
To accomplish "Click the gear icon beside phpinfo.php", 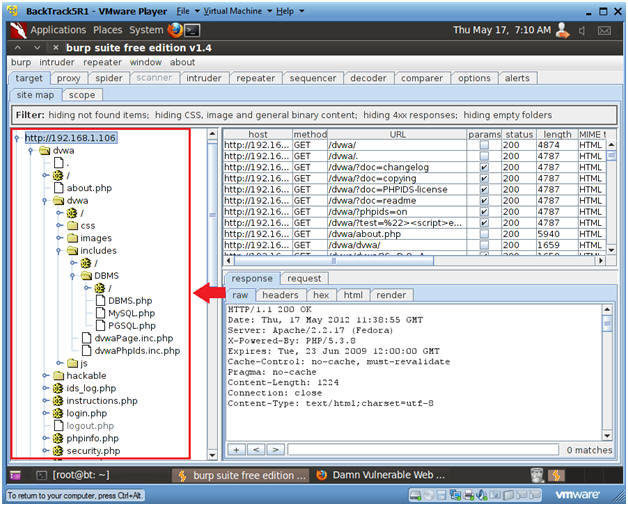I will click(58, 438).
